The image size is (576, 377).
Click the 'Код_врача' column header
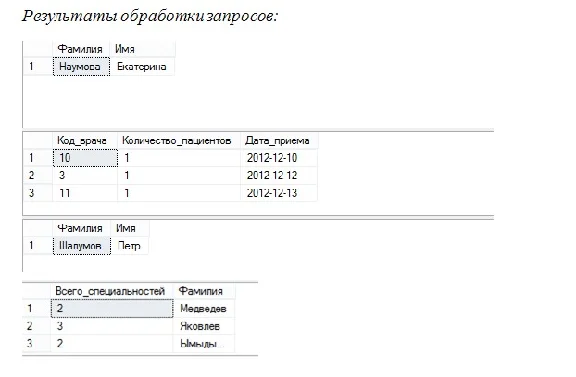pyautogui.click(x=85, y=140)
